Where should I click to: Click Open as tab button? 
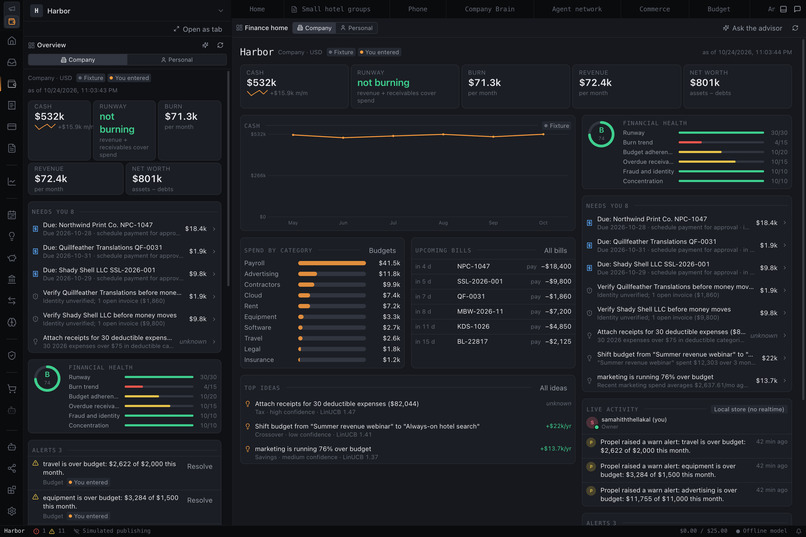tap(198, 29)
